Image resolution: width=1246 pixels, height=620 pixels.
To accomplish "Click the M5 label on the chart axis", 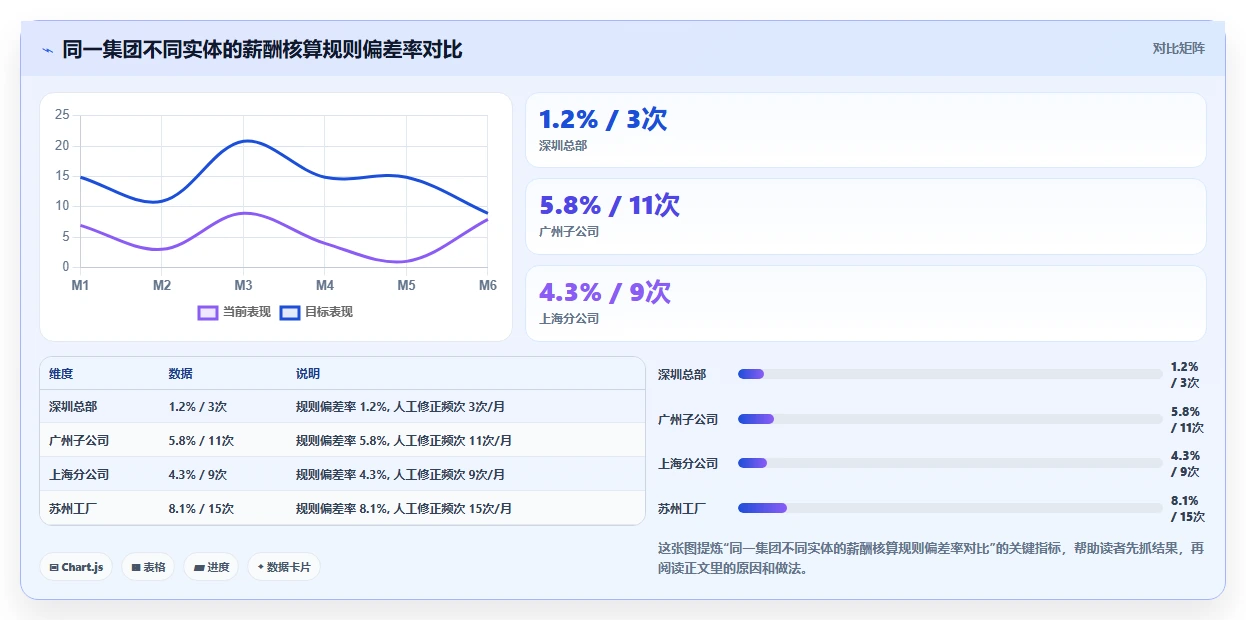I will coord(406,285).
